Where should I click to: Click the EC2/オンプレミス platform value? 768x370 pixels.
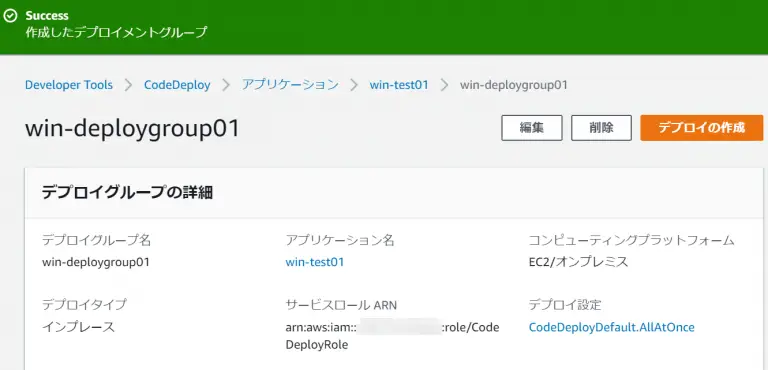[x=578, y=262]
